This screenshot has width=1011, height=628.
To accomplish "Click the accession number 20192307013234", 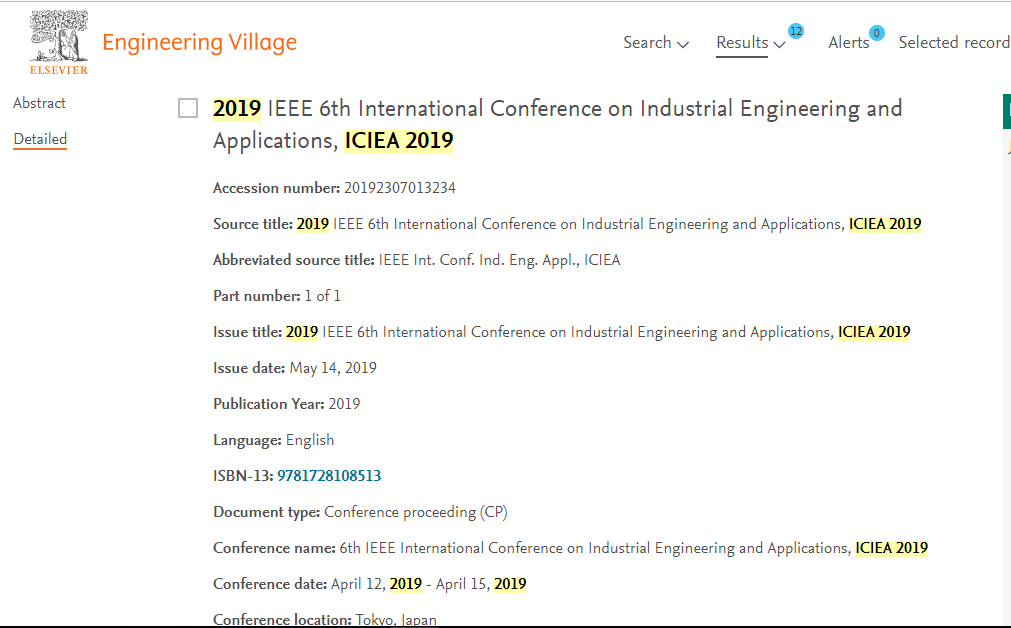I will pos(400,188).
